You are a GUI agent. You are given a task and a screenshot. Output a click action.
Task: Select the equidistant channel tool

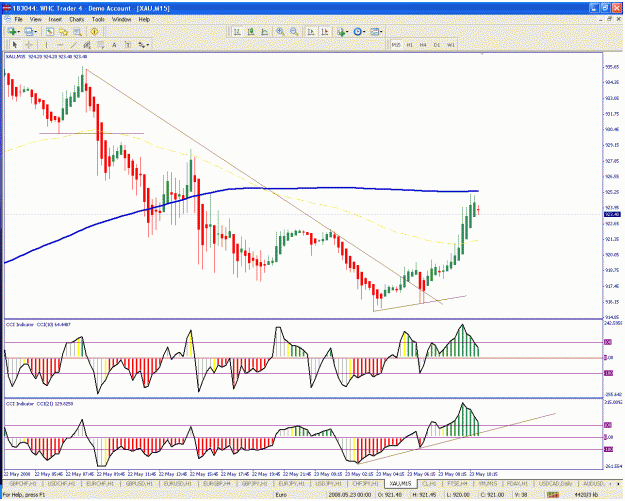click(87, 45)
